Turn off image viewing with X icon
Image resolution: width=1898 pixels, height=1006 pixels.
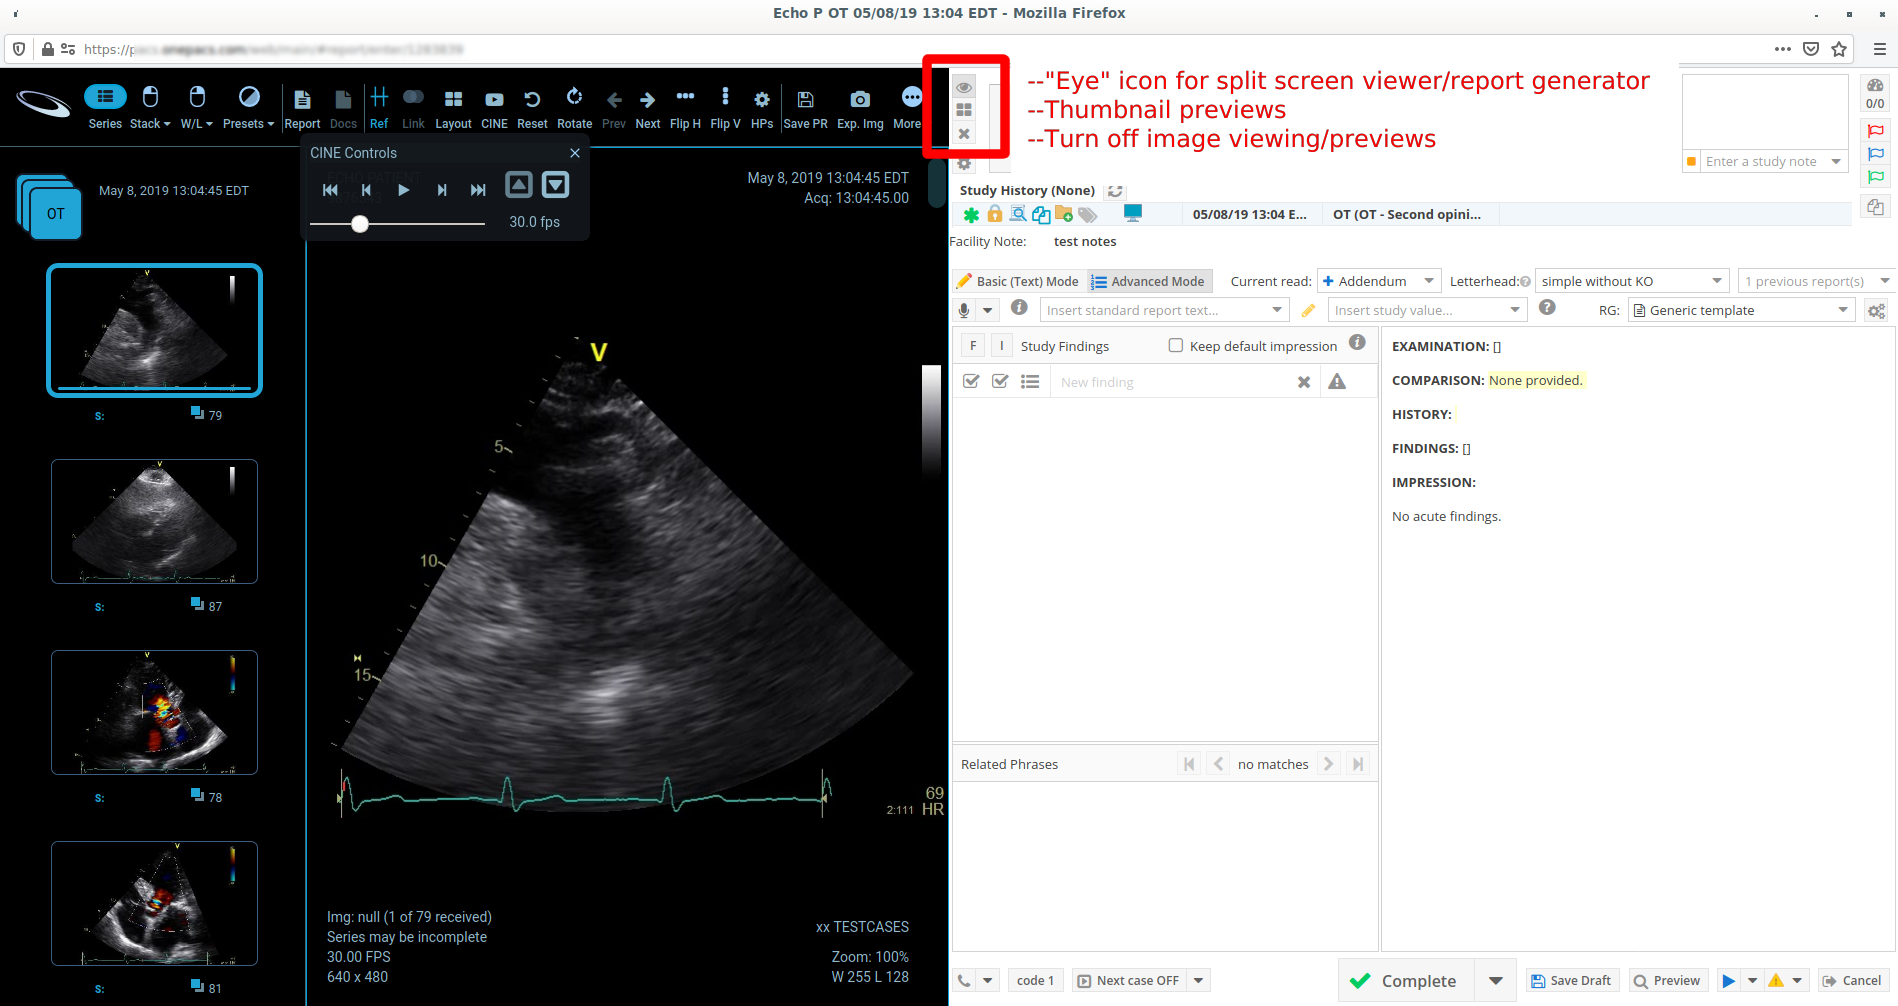coord(964,134)
